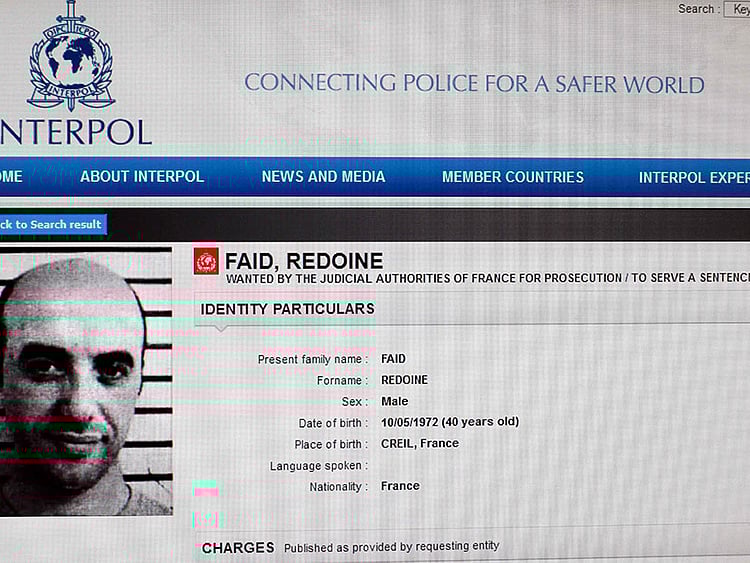The width and height of the screenshot is (750, 563).
Task: Open the INTERPOL Expertise menu
Action: point(694,178)
